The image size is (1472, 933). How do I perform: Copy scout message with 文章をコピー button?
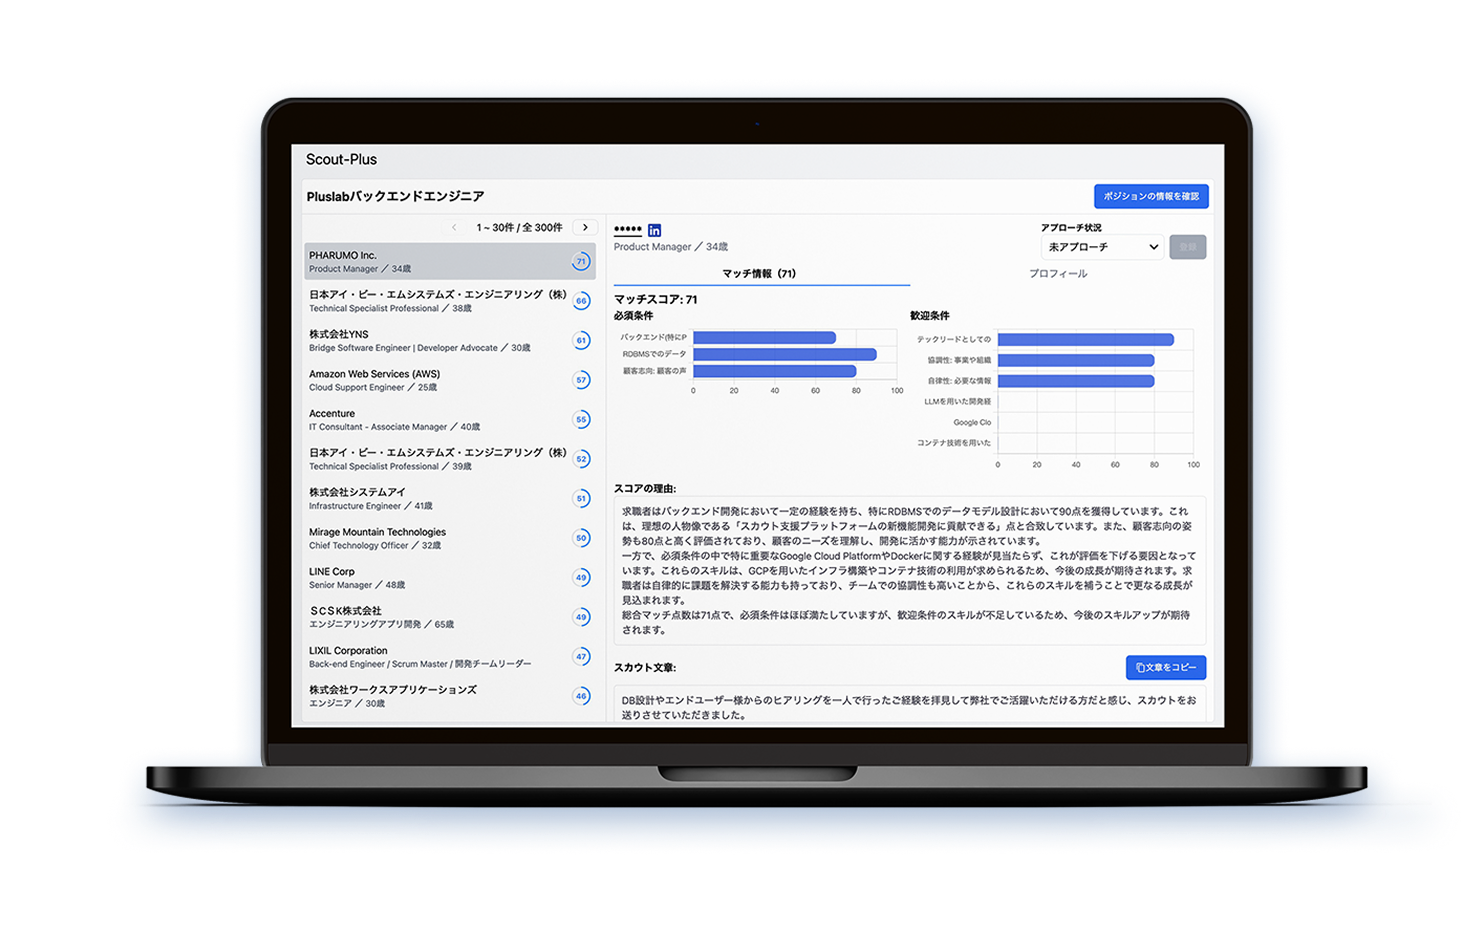(1165, 667)
